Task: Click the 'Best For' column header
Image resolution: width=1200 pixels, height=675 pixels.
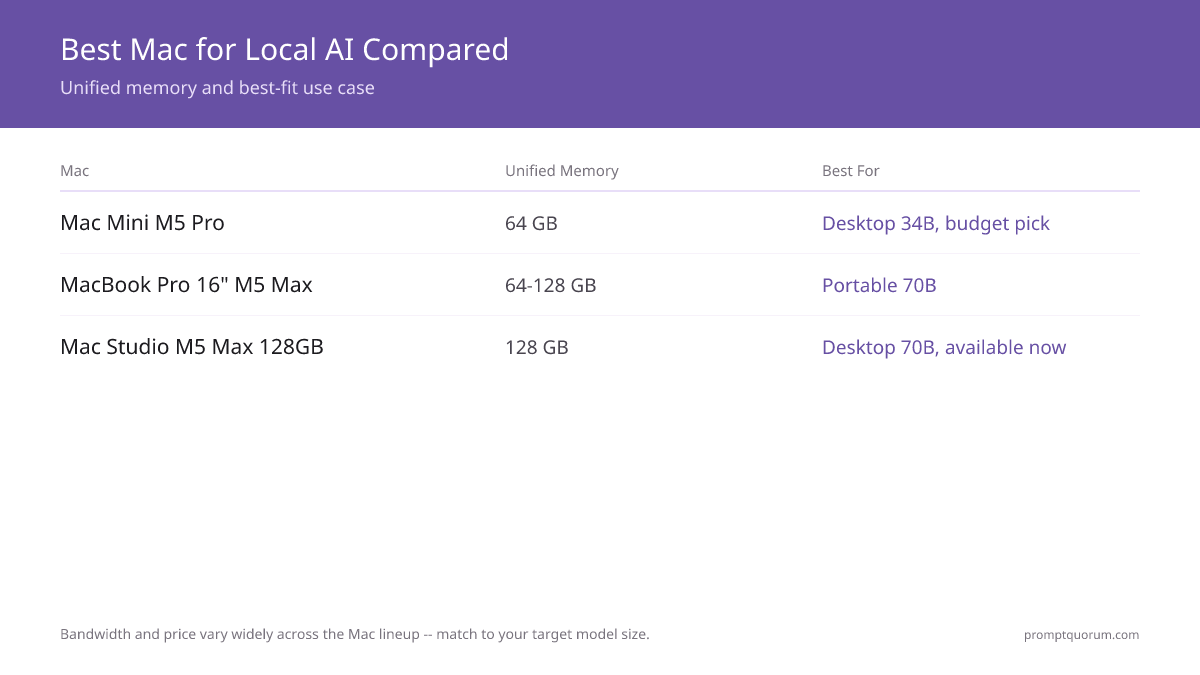Action: (851, 171)
